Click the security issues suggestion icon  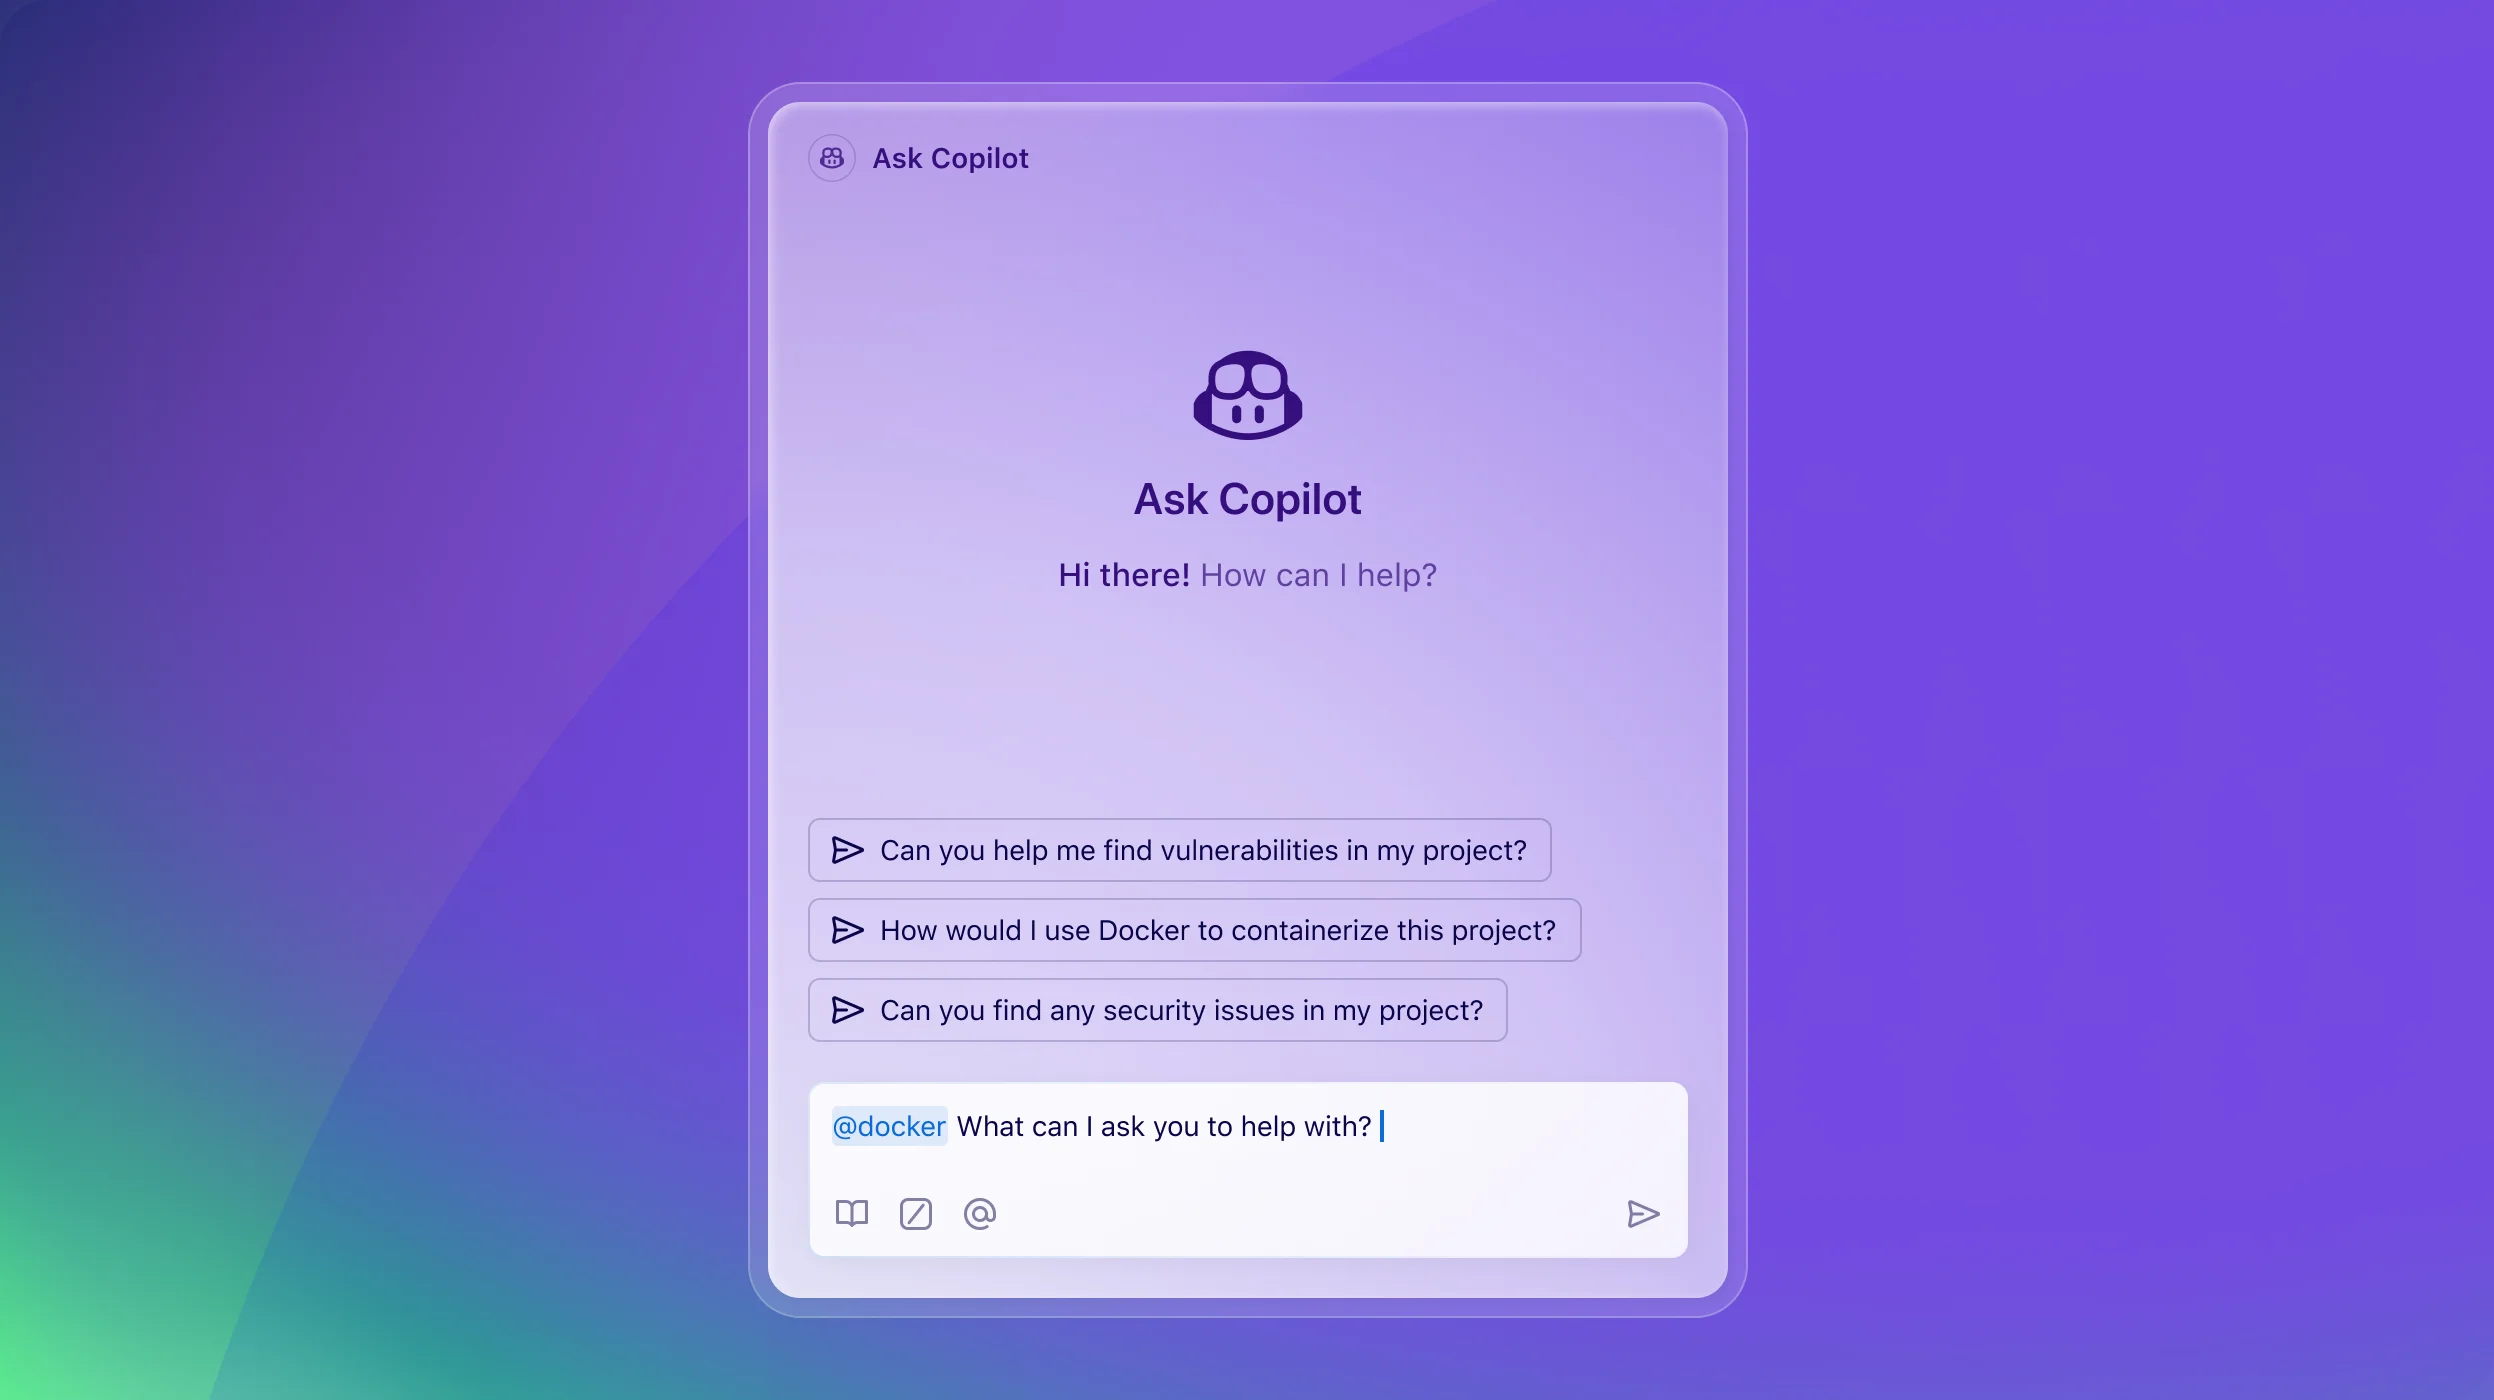pos(846,1009)
